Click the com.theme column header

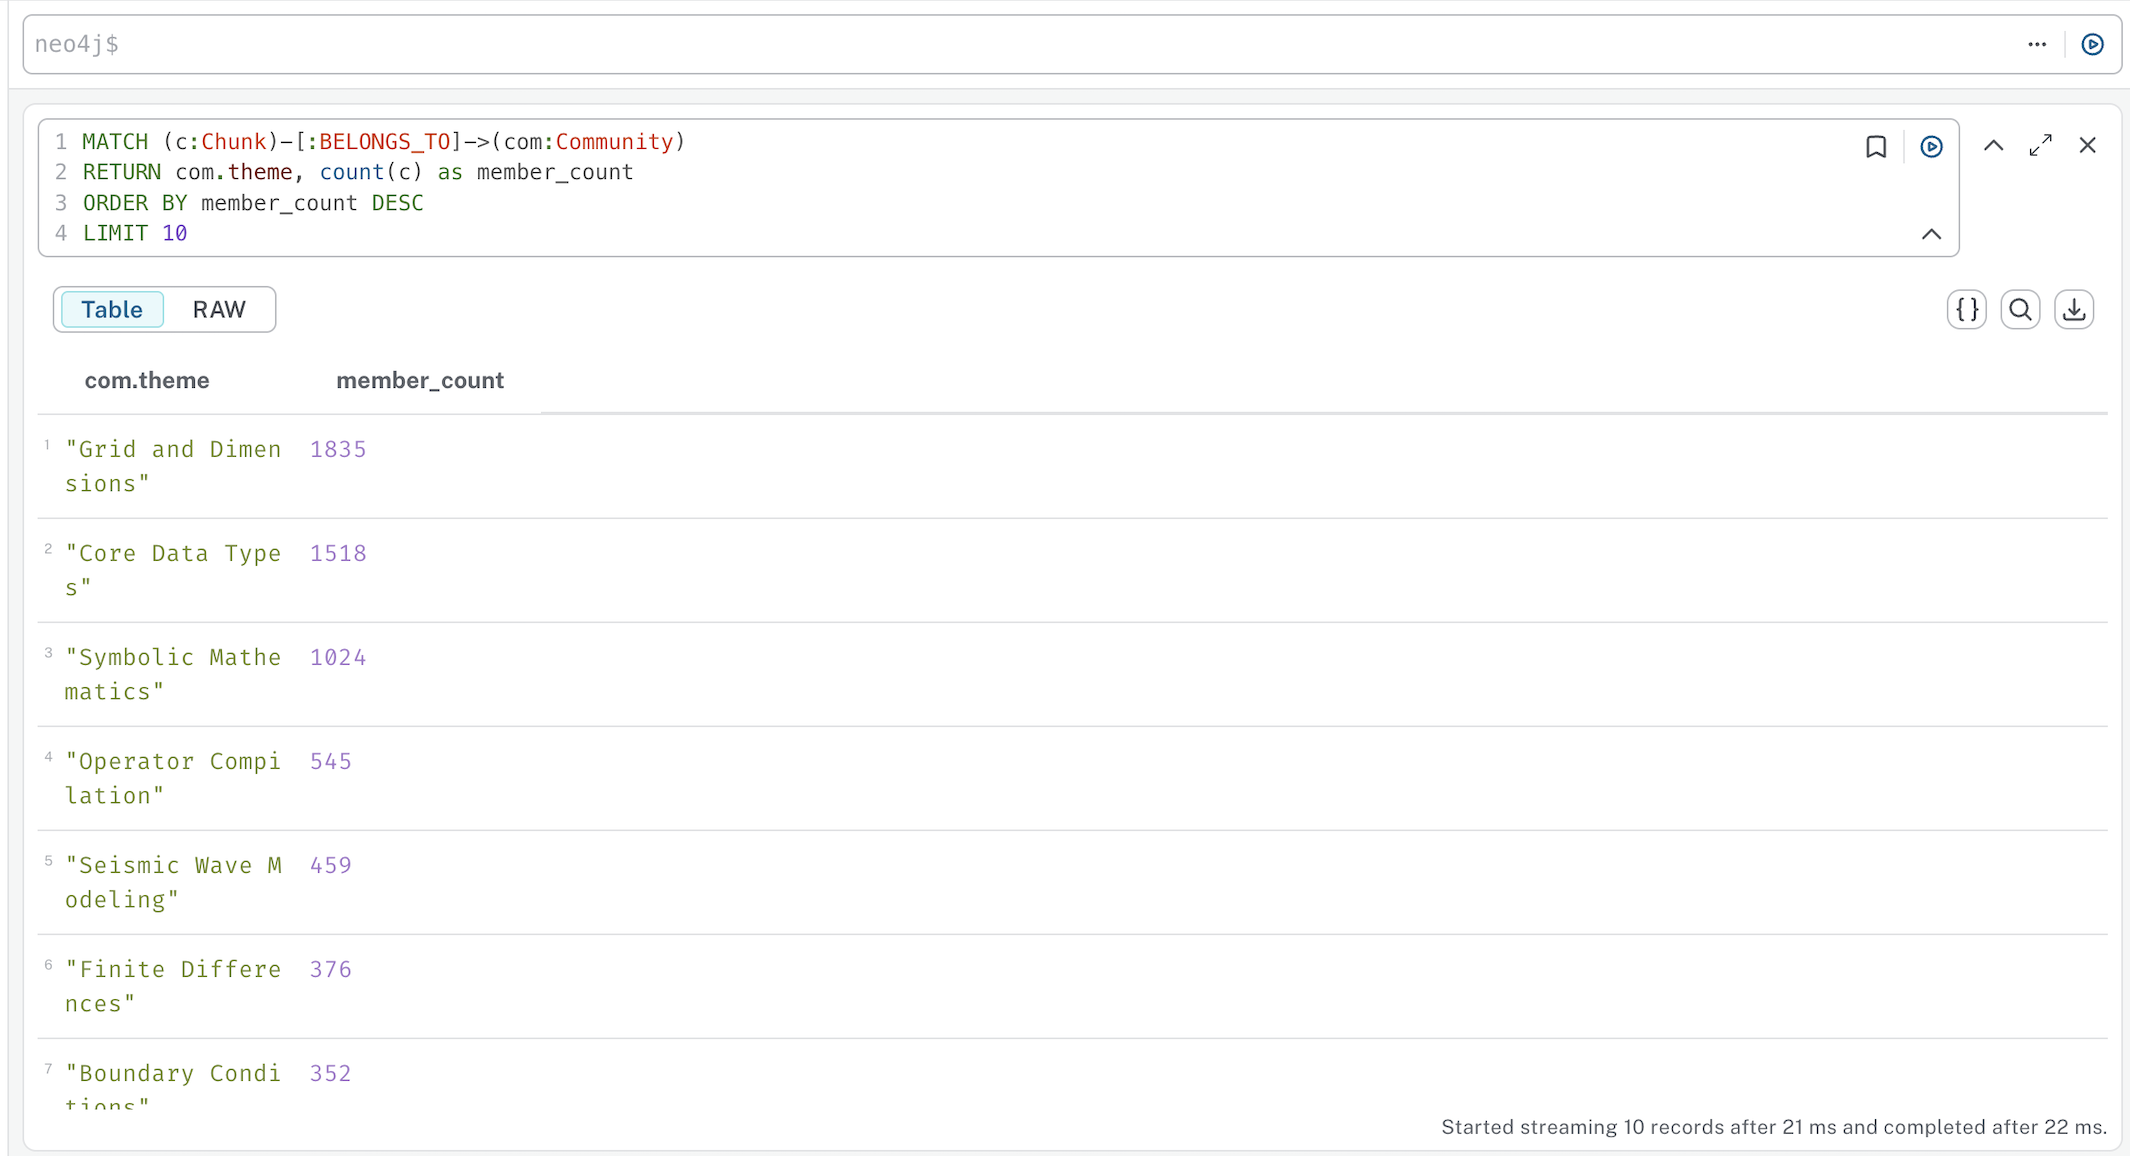tap(147, 381)
